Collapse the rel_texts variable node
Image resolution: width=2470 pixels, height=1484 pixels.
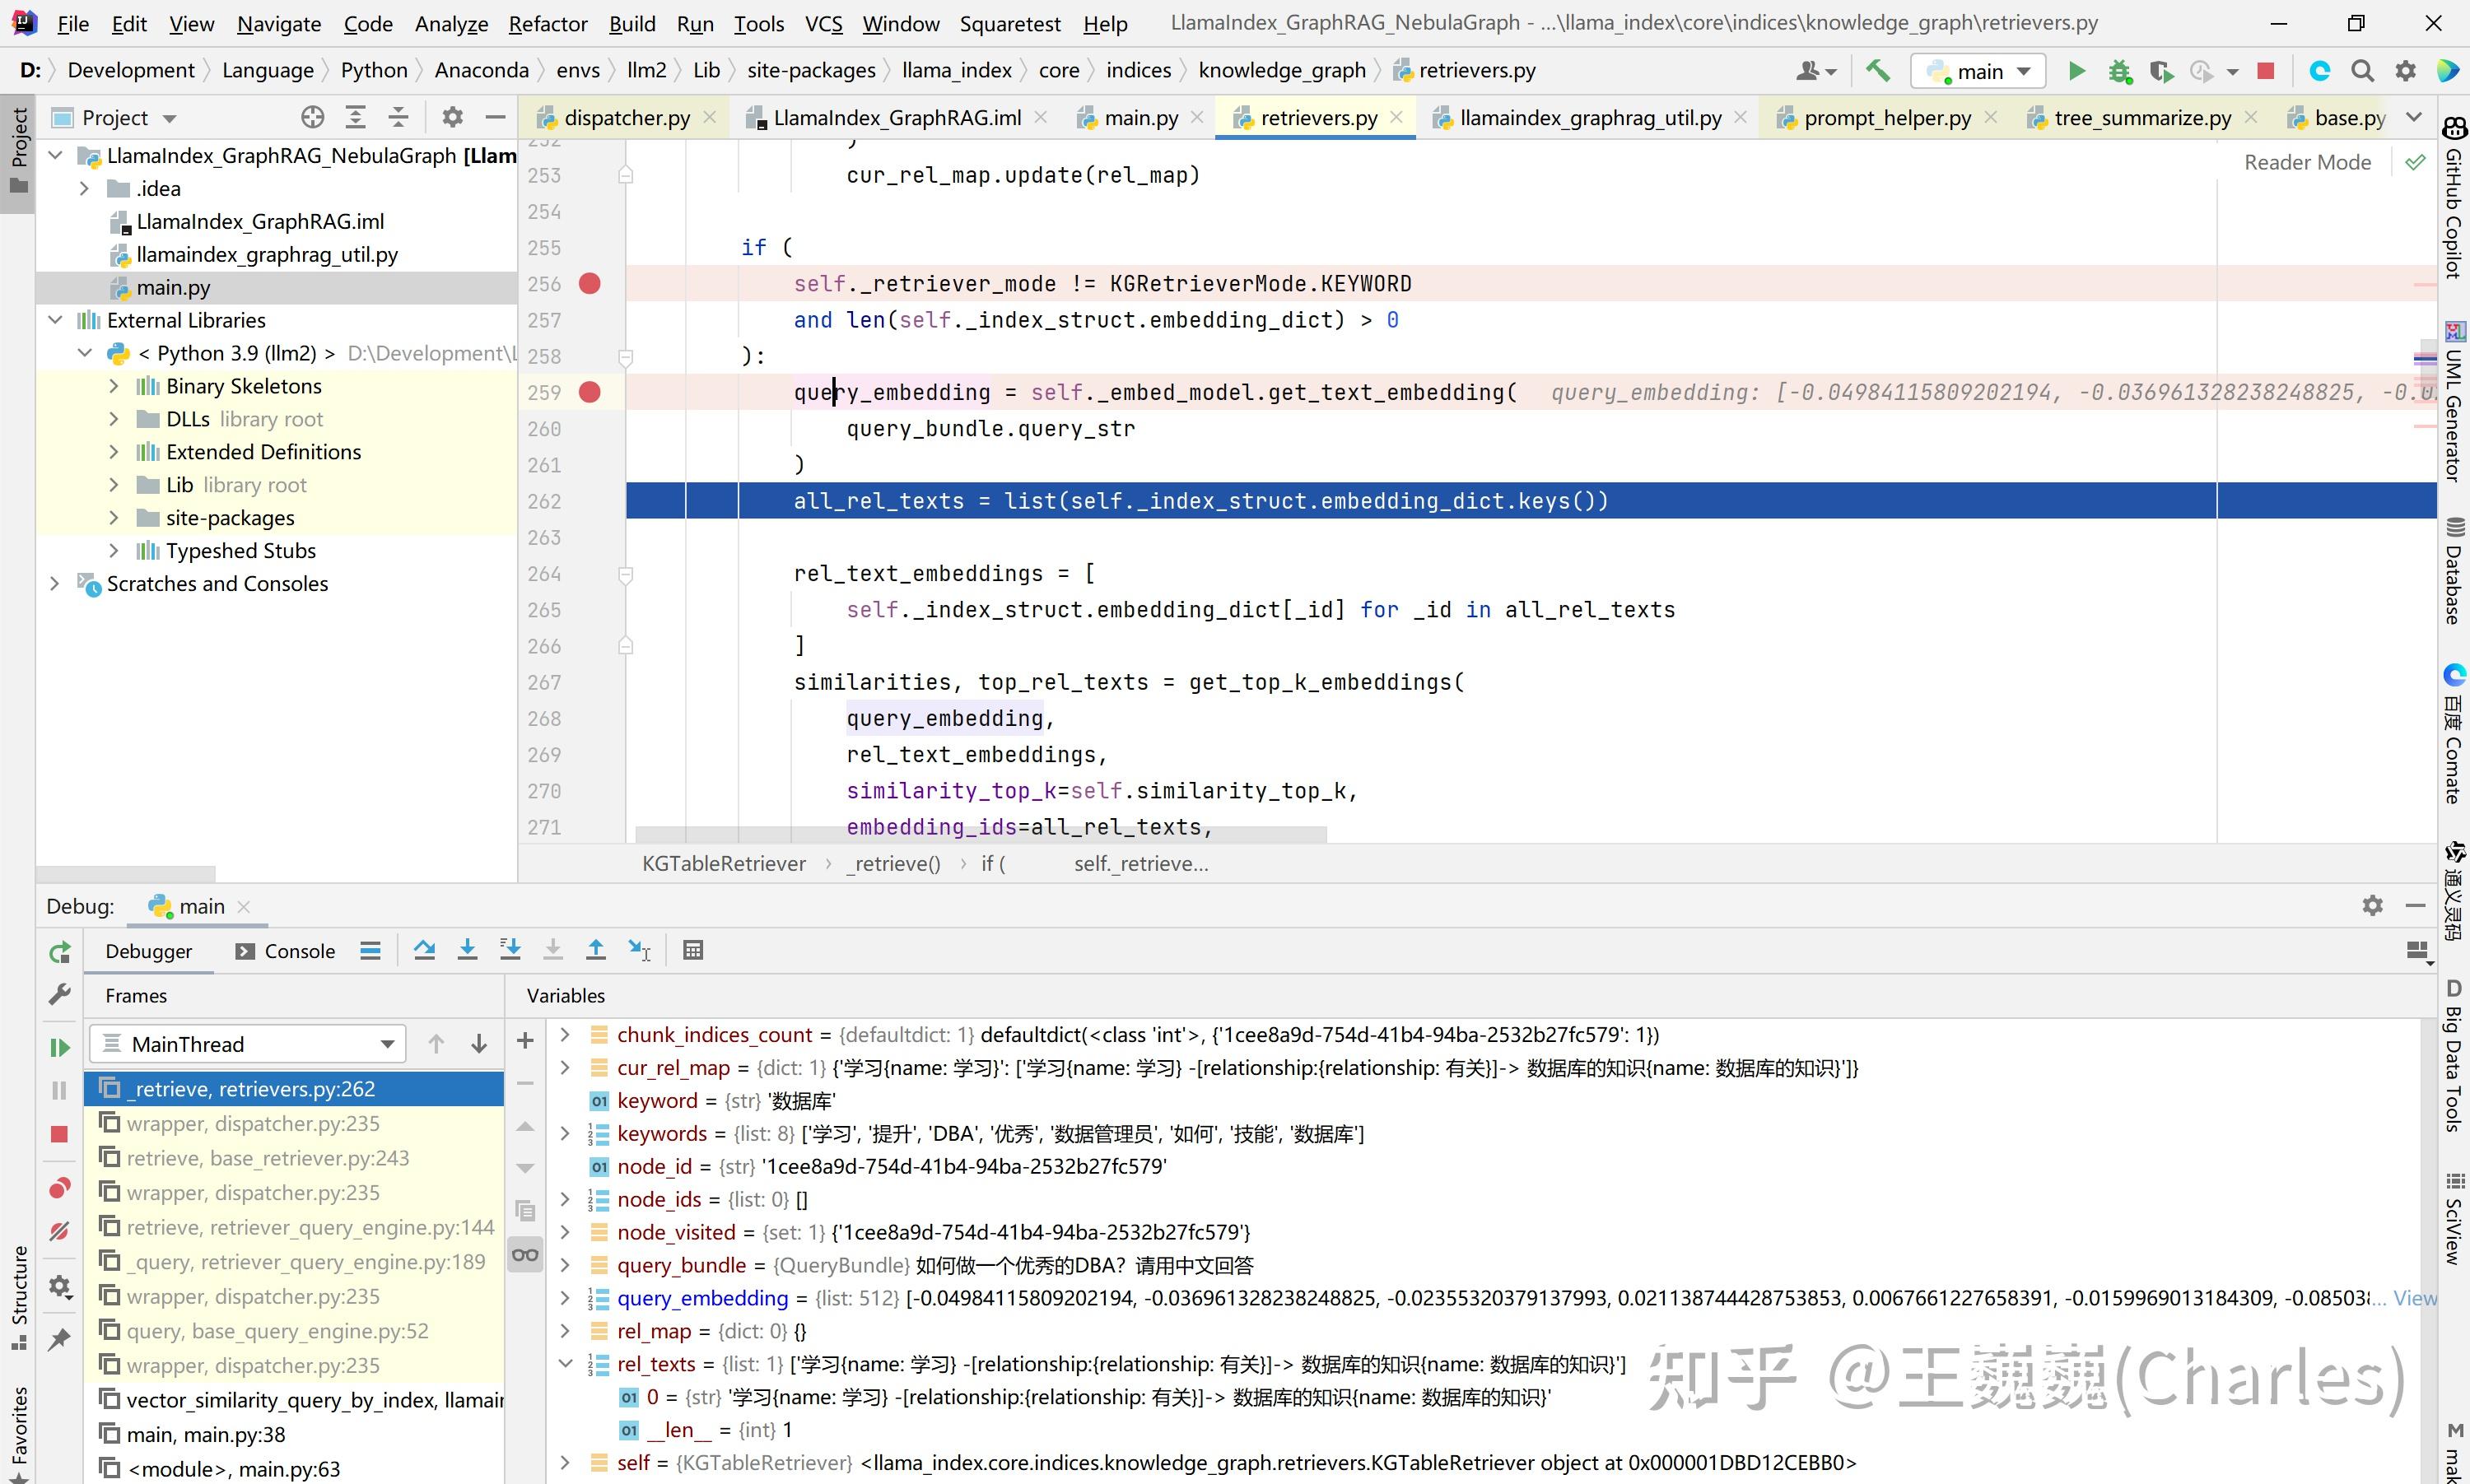pos(565,1364)
